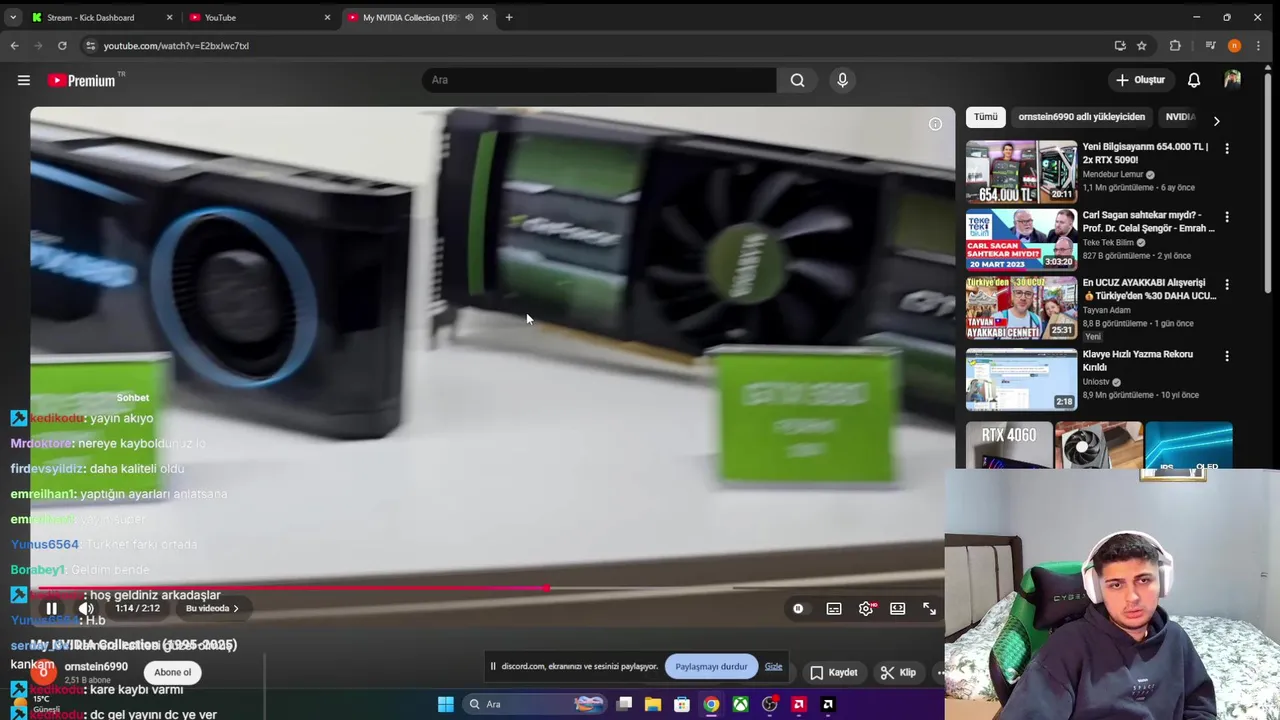The image size is (1280, 720).
Task: Open the Oluştur create menu
Action: point(1140,80)
